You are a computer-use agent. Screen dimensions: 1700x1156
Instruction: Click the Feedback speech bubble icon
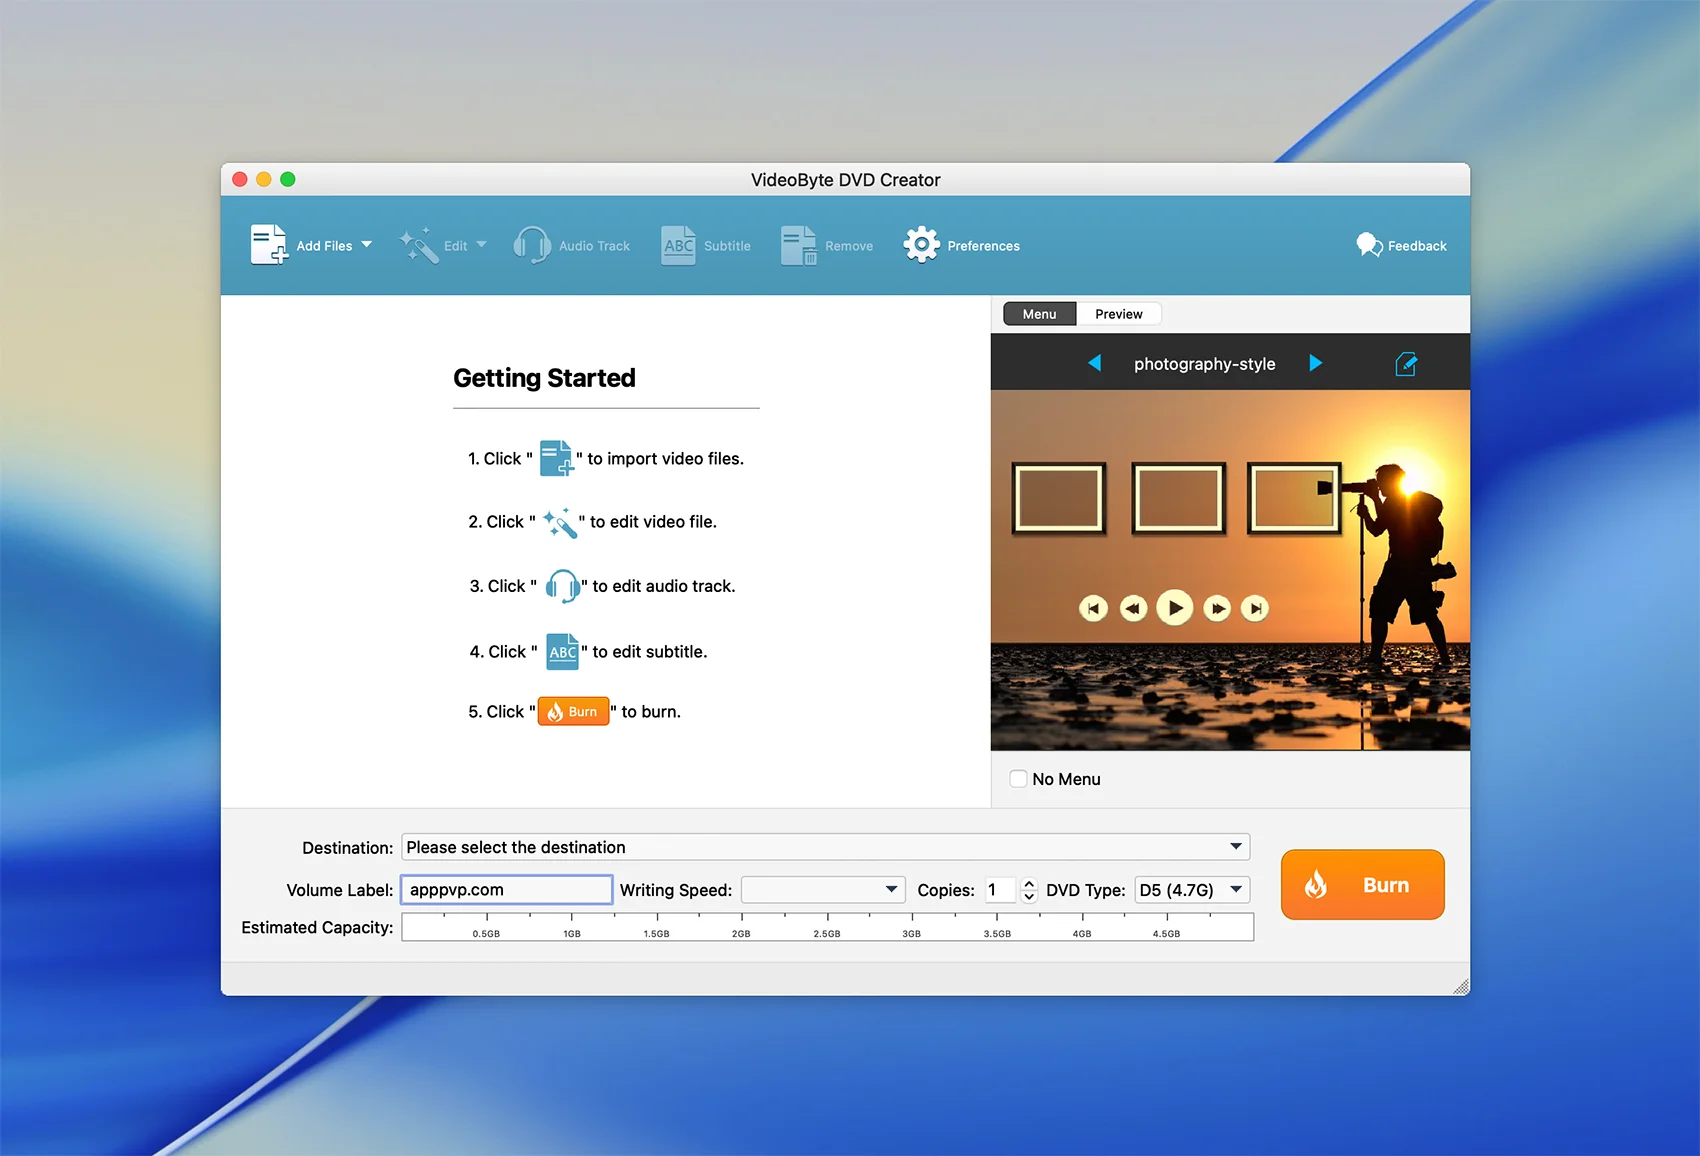[1368, 245]
